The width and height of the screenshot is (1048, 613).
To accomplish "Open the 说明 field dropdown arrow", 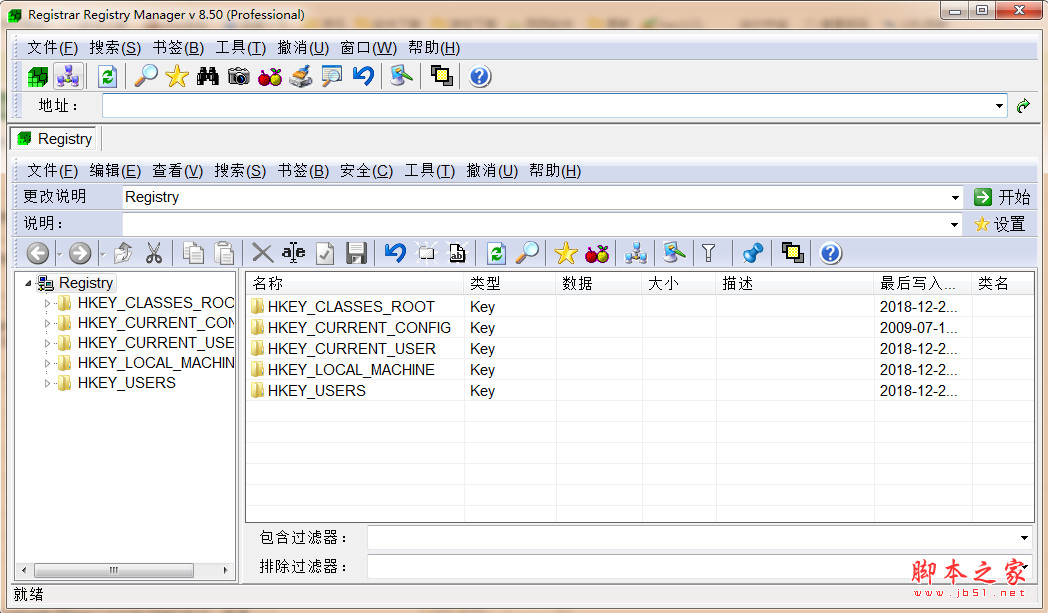I will coord(954,225).
